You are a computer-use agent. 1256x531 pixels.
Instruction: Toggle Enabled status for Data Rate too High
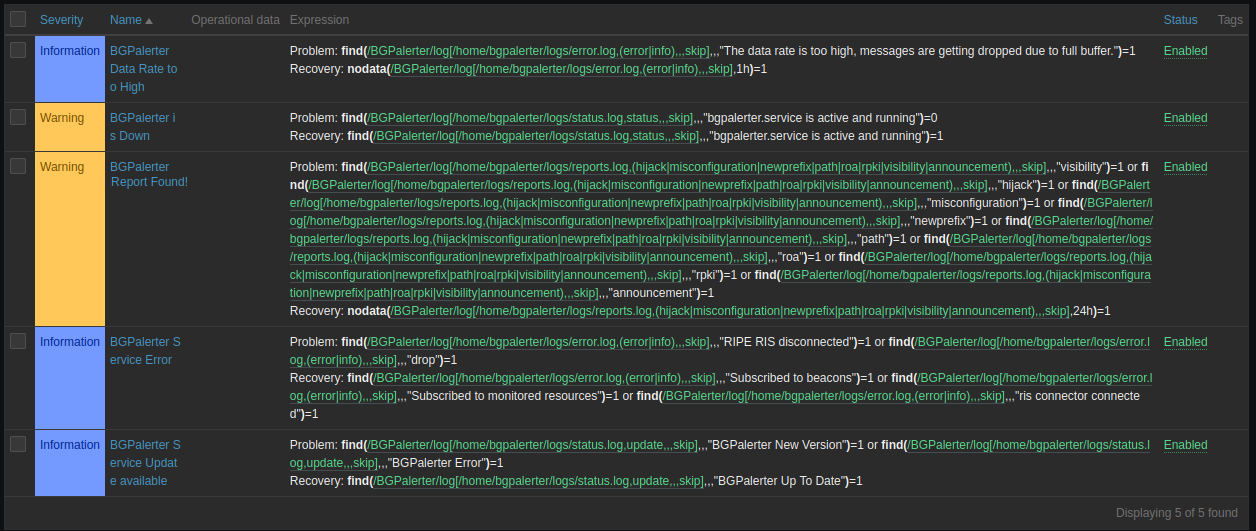1185,51
